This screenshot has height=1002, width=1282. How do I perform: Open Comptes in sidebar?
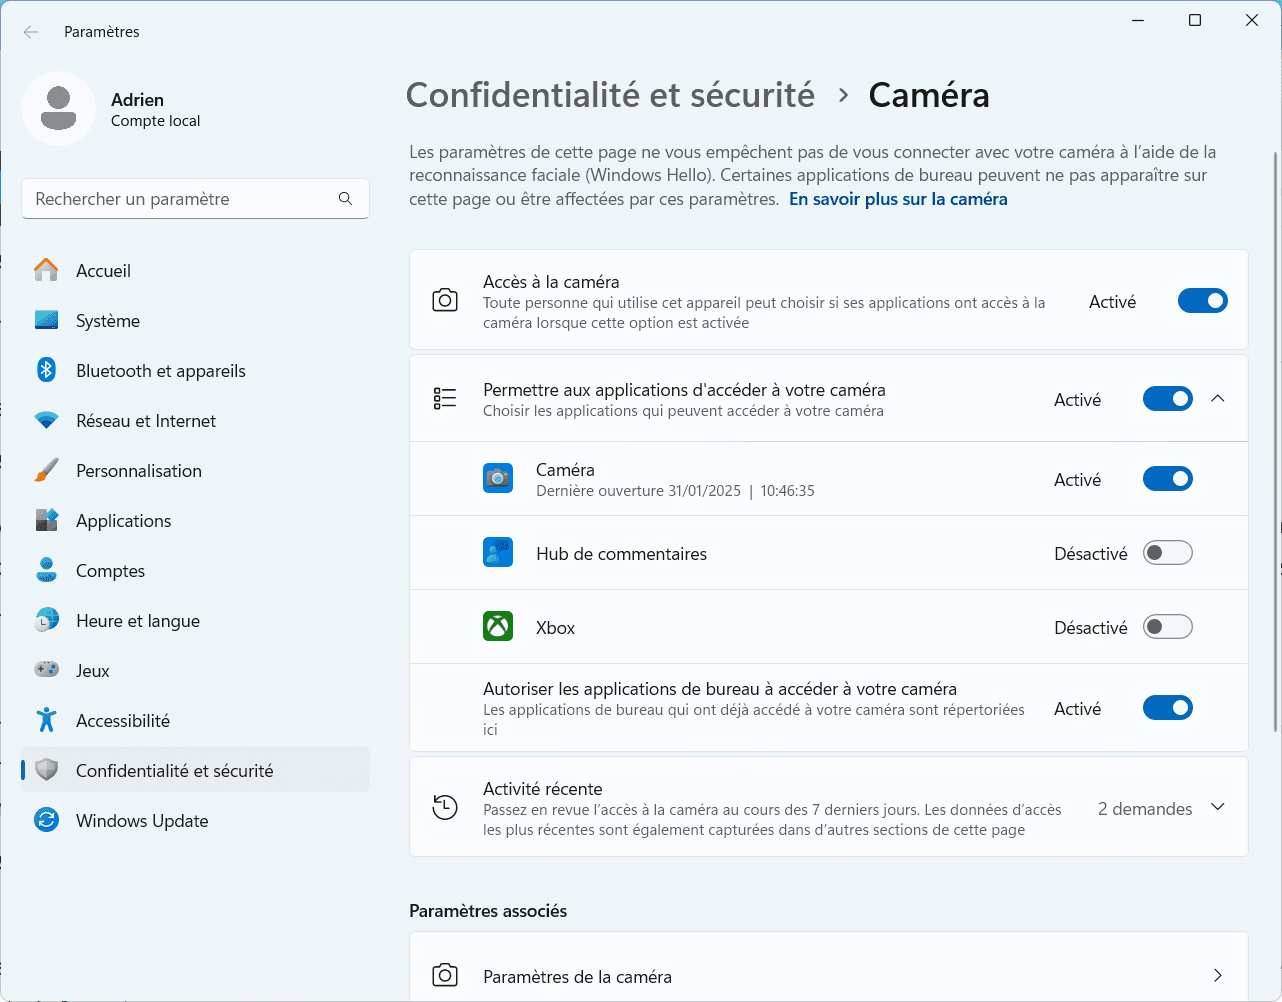tap(195, 570)
